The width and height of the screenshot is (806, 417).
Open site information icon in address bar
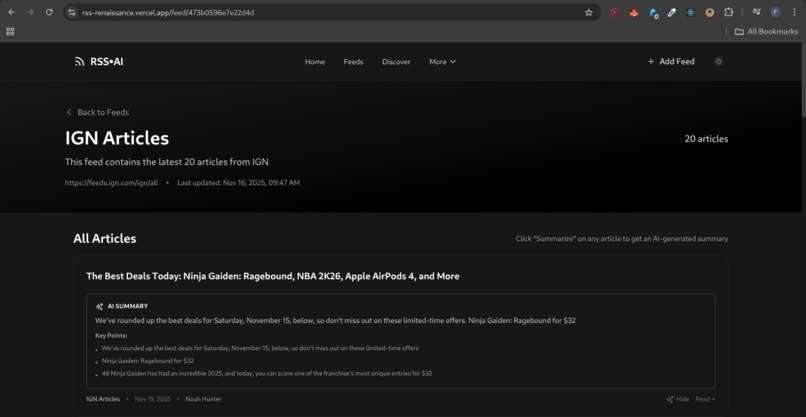72,12
